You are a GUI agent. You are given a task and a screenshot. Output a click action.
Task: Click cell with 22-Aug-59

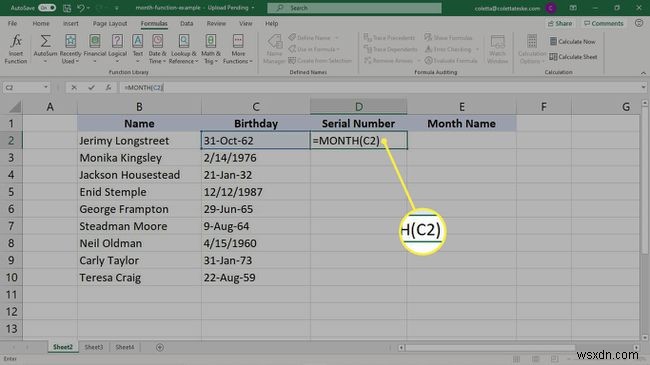[256, 277]
